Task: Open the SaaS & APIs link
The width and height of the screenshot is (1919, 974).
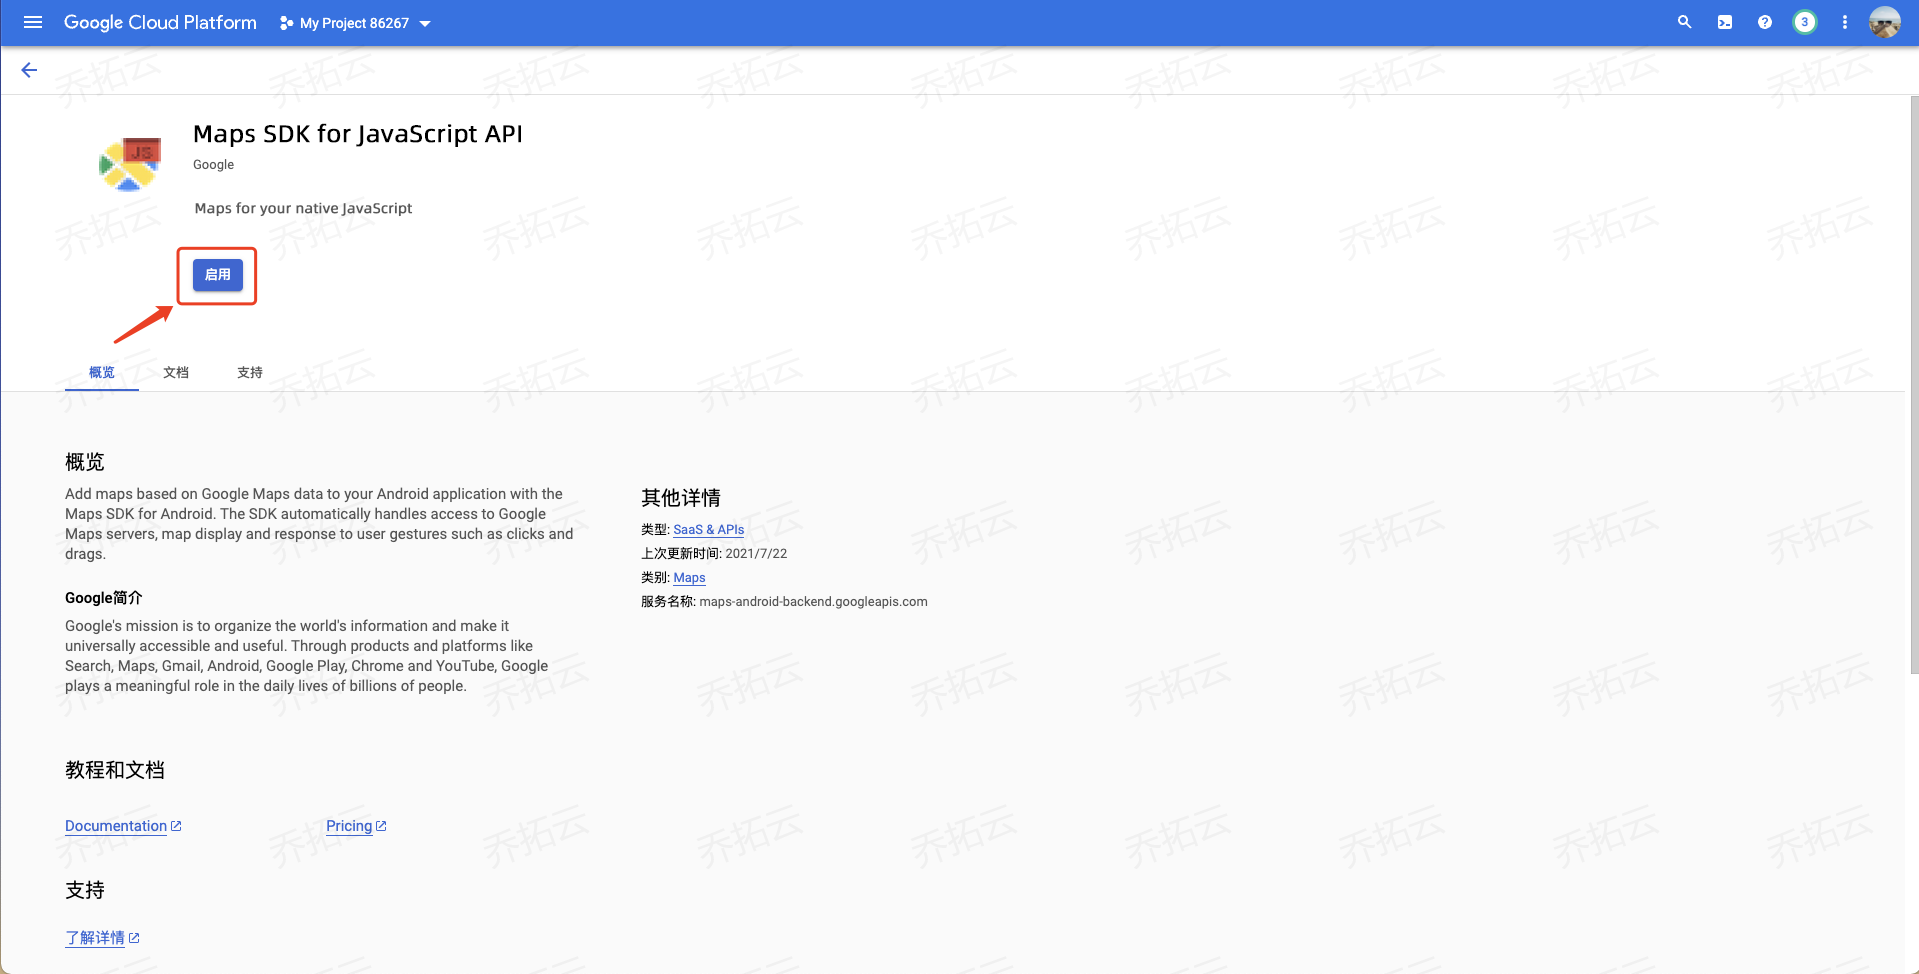Action: click(x=709, y=530)
